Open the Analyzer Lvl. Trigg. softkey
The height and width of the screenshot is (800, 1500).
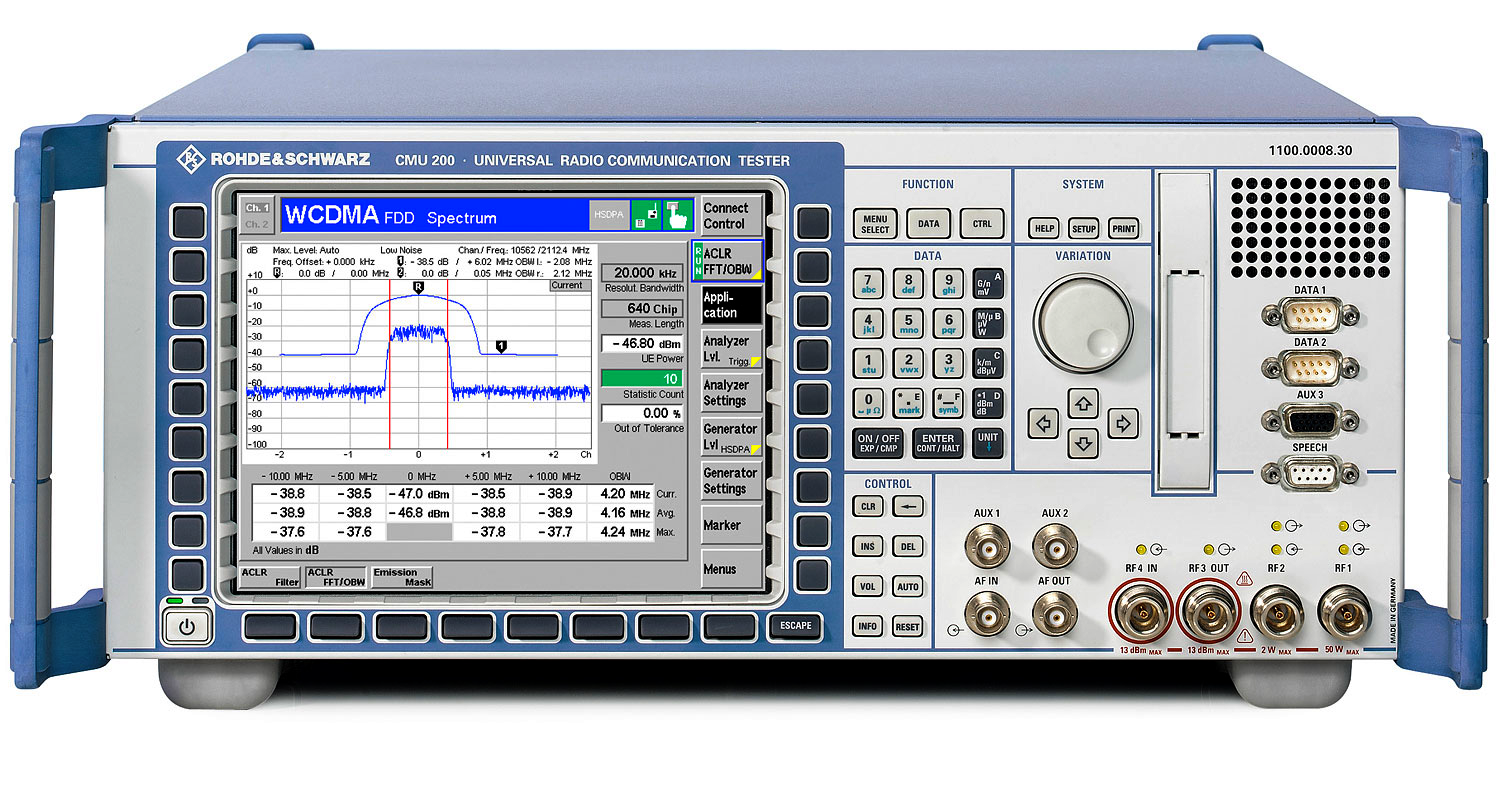point(731,349)
